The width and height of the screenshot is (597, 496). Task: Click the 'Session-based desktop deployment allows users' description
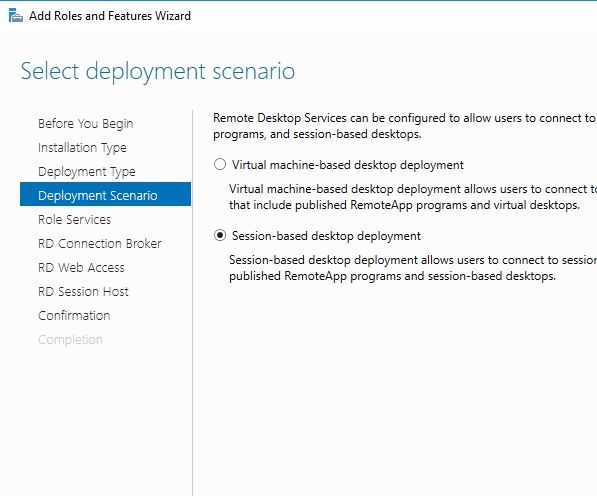(x=413, y=268)
